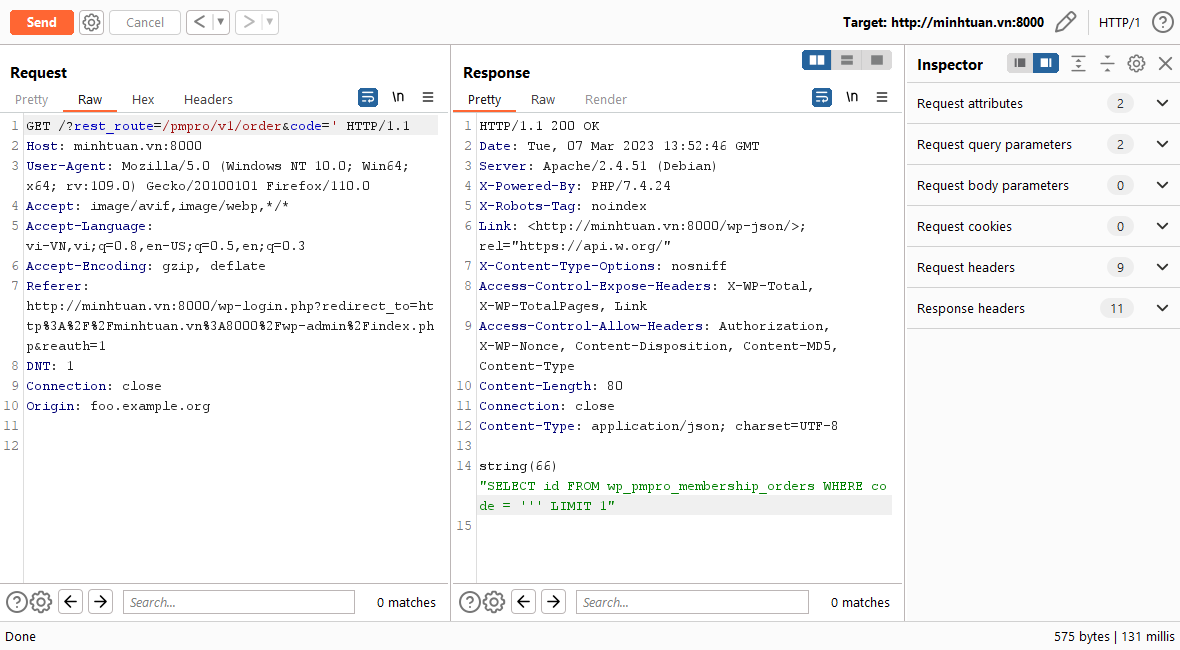1180x650 pixels.
Task: Switch to the Hex tab in Request
Action: [143, 99]
